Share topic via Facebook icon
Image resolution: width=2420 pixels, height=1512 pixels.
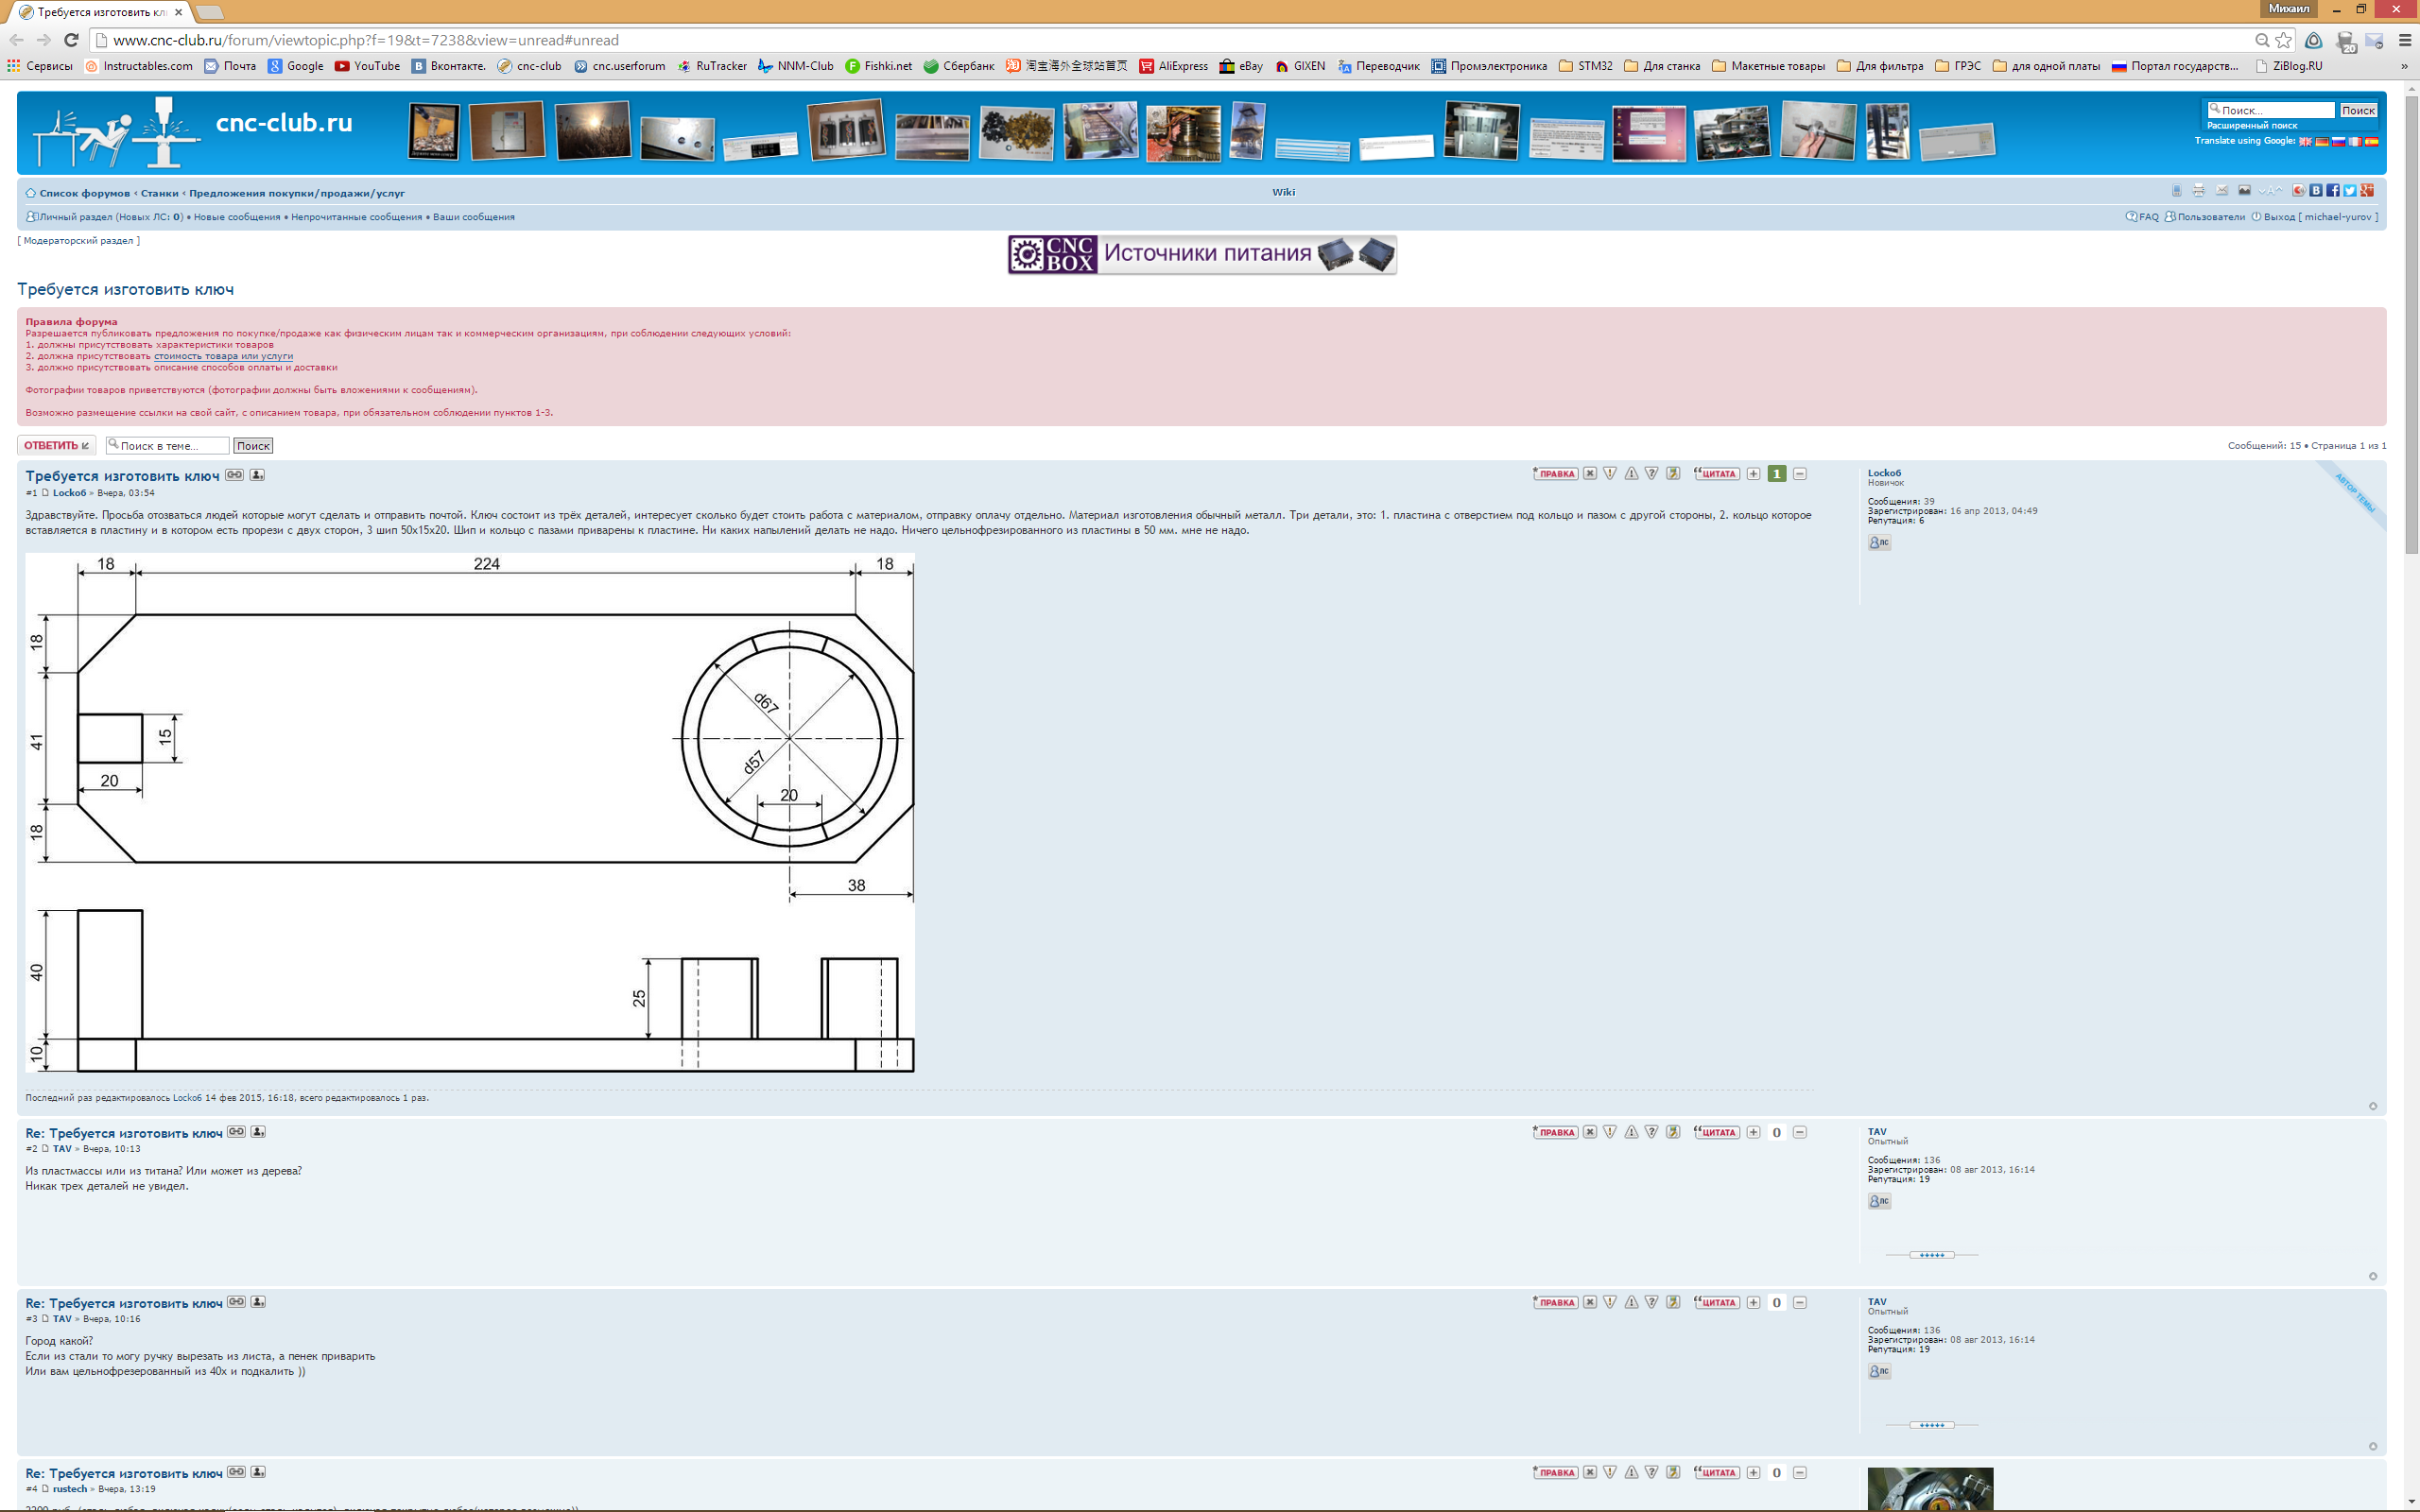2333,190
